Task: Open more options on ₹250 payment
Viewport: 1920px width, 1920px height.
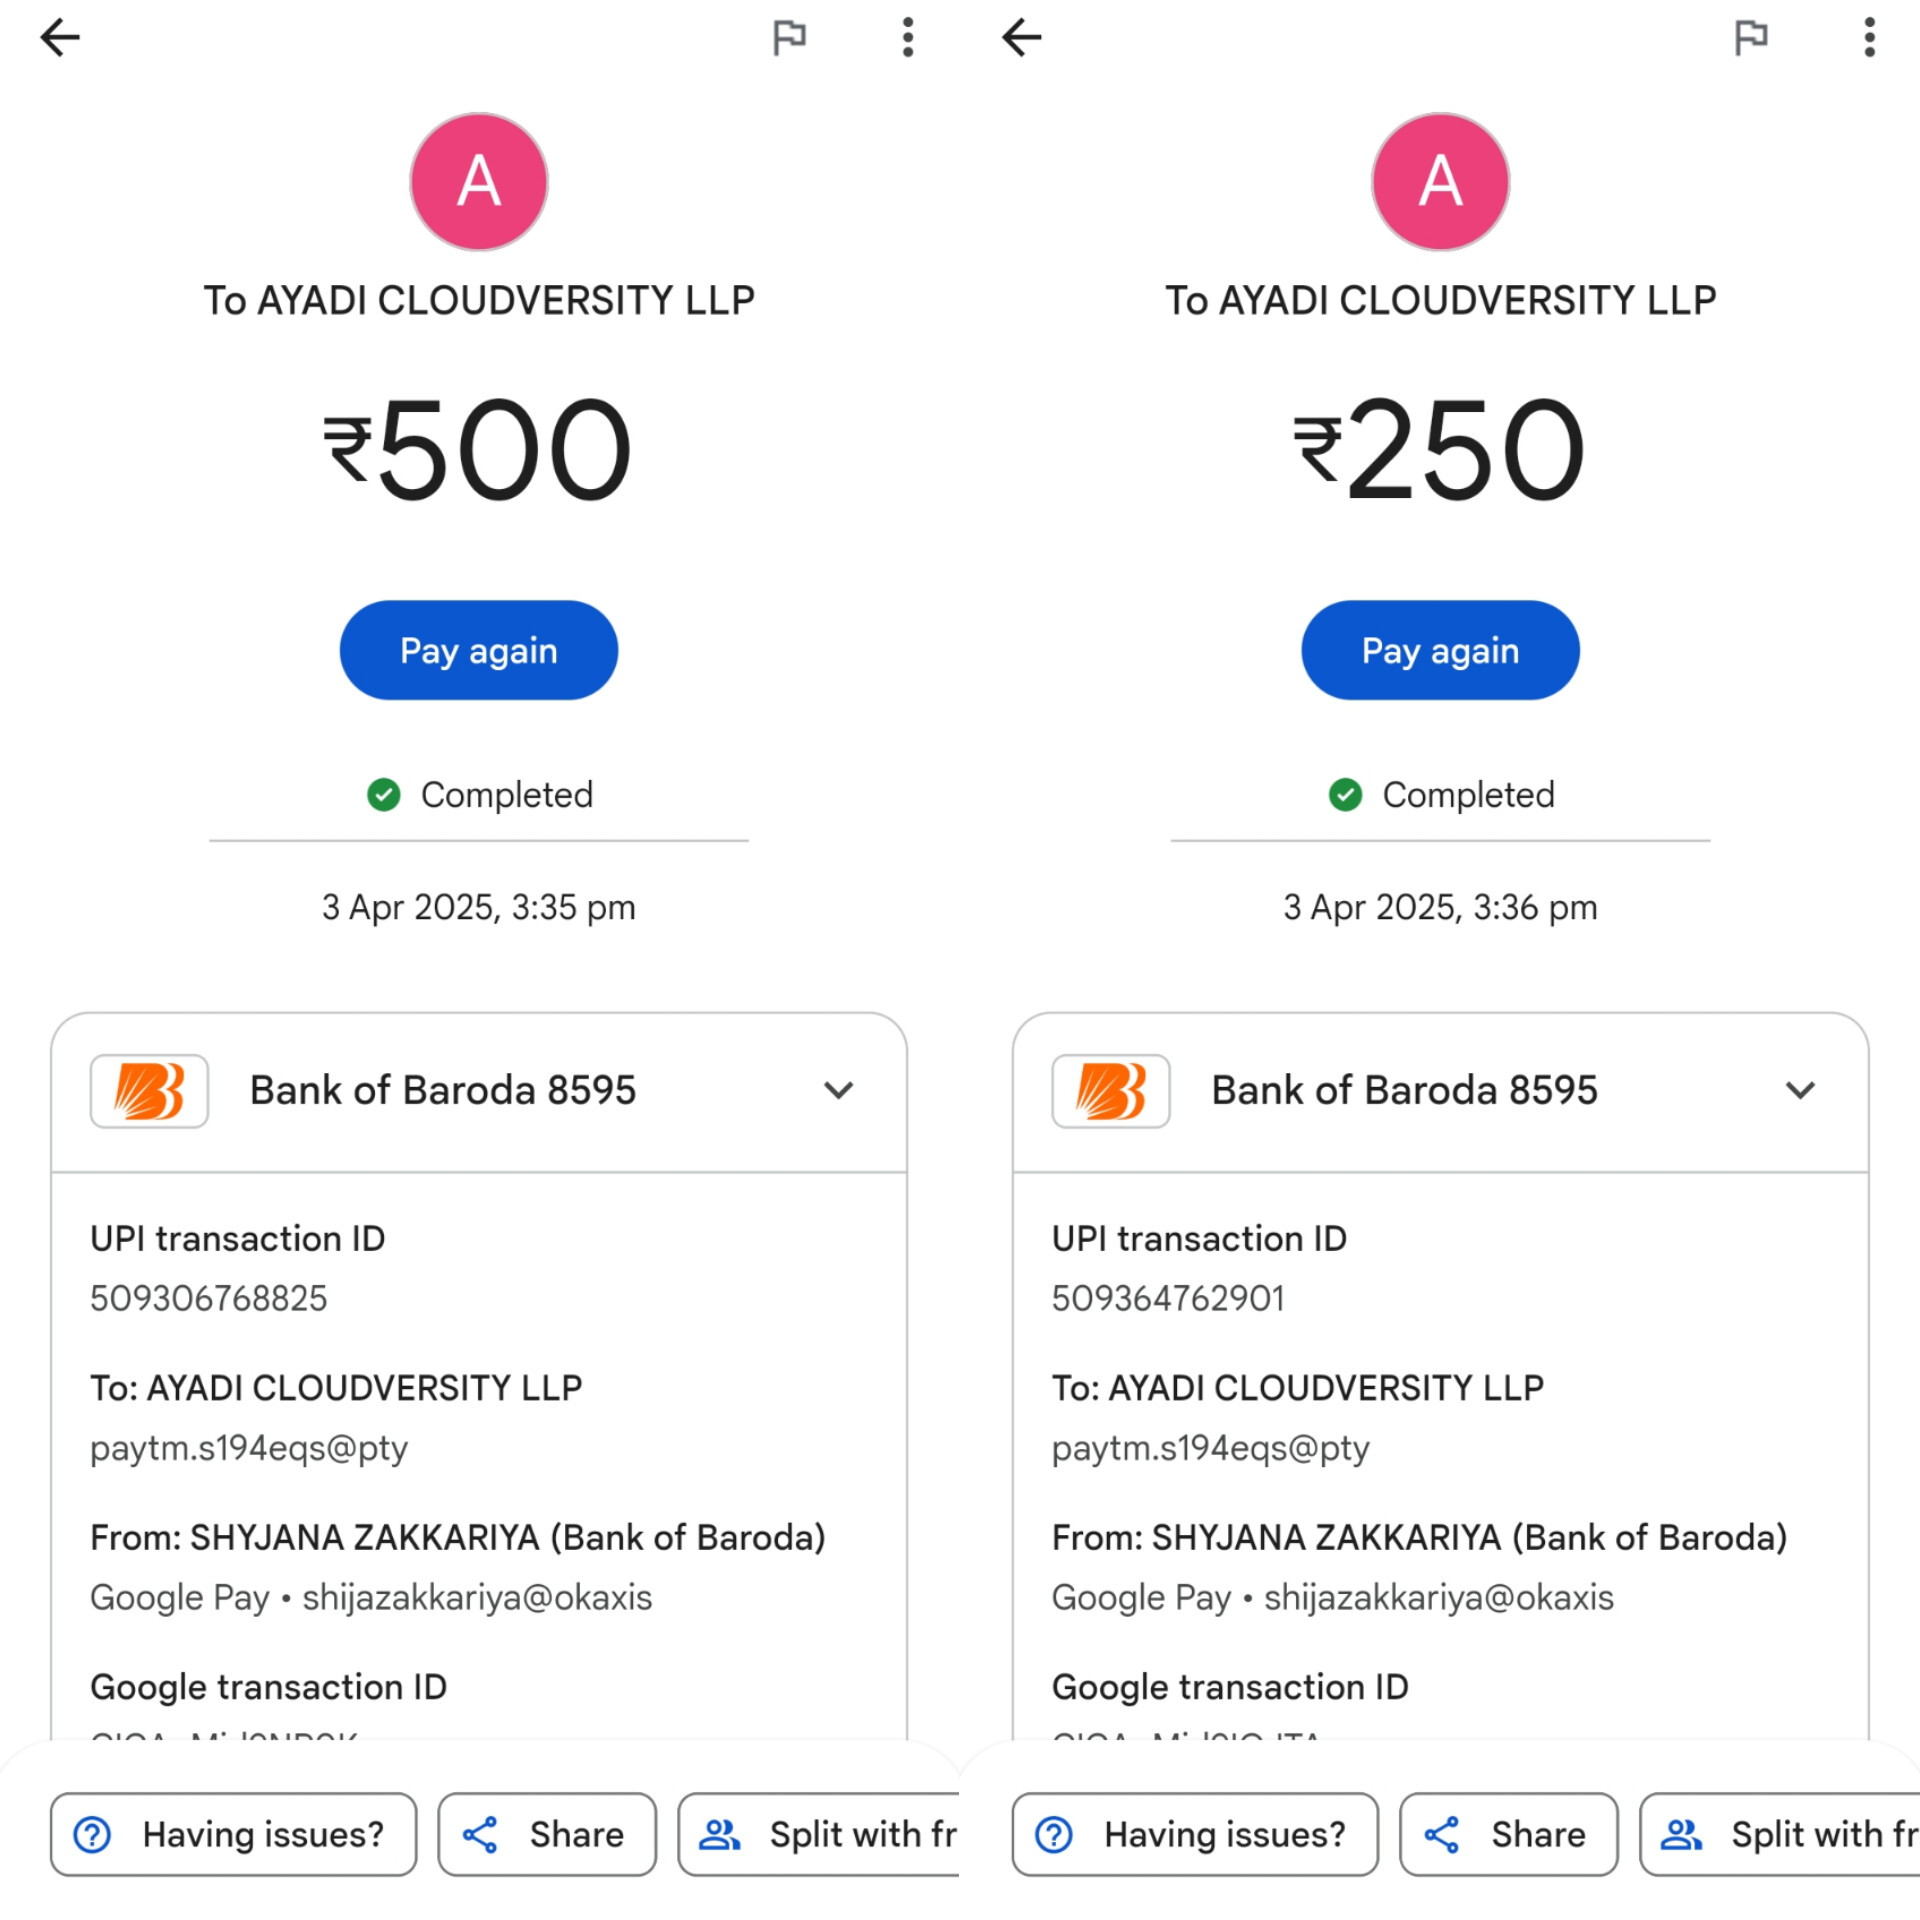Action: click(1868, 38)
